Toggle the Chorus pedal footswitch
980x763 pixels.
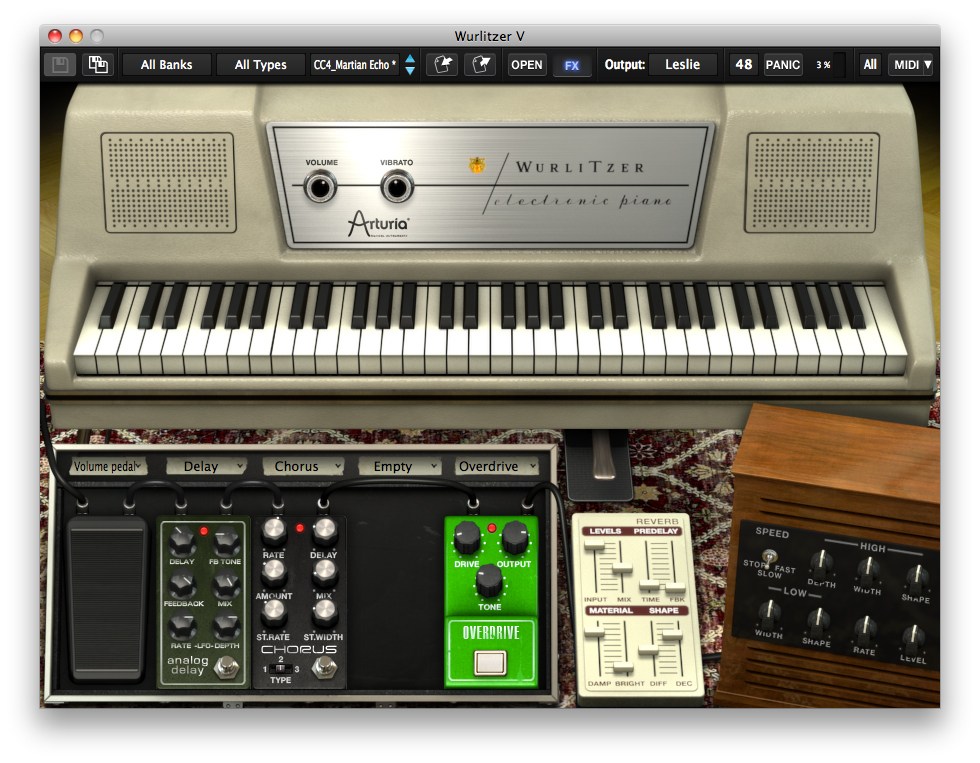(x=324, y=667)
